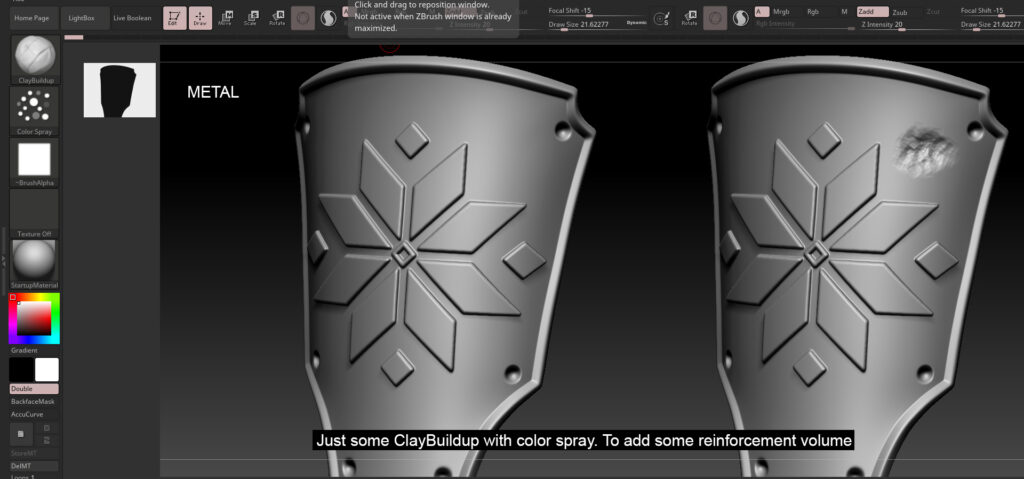Screen dimensions: 1024x479
Task: Select the Zcut mode button
Action: pos(933,12)
